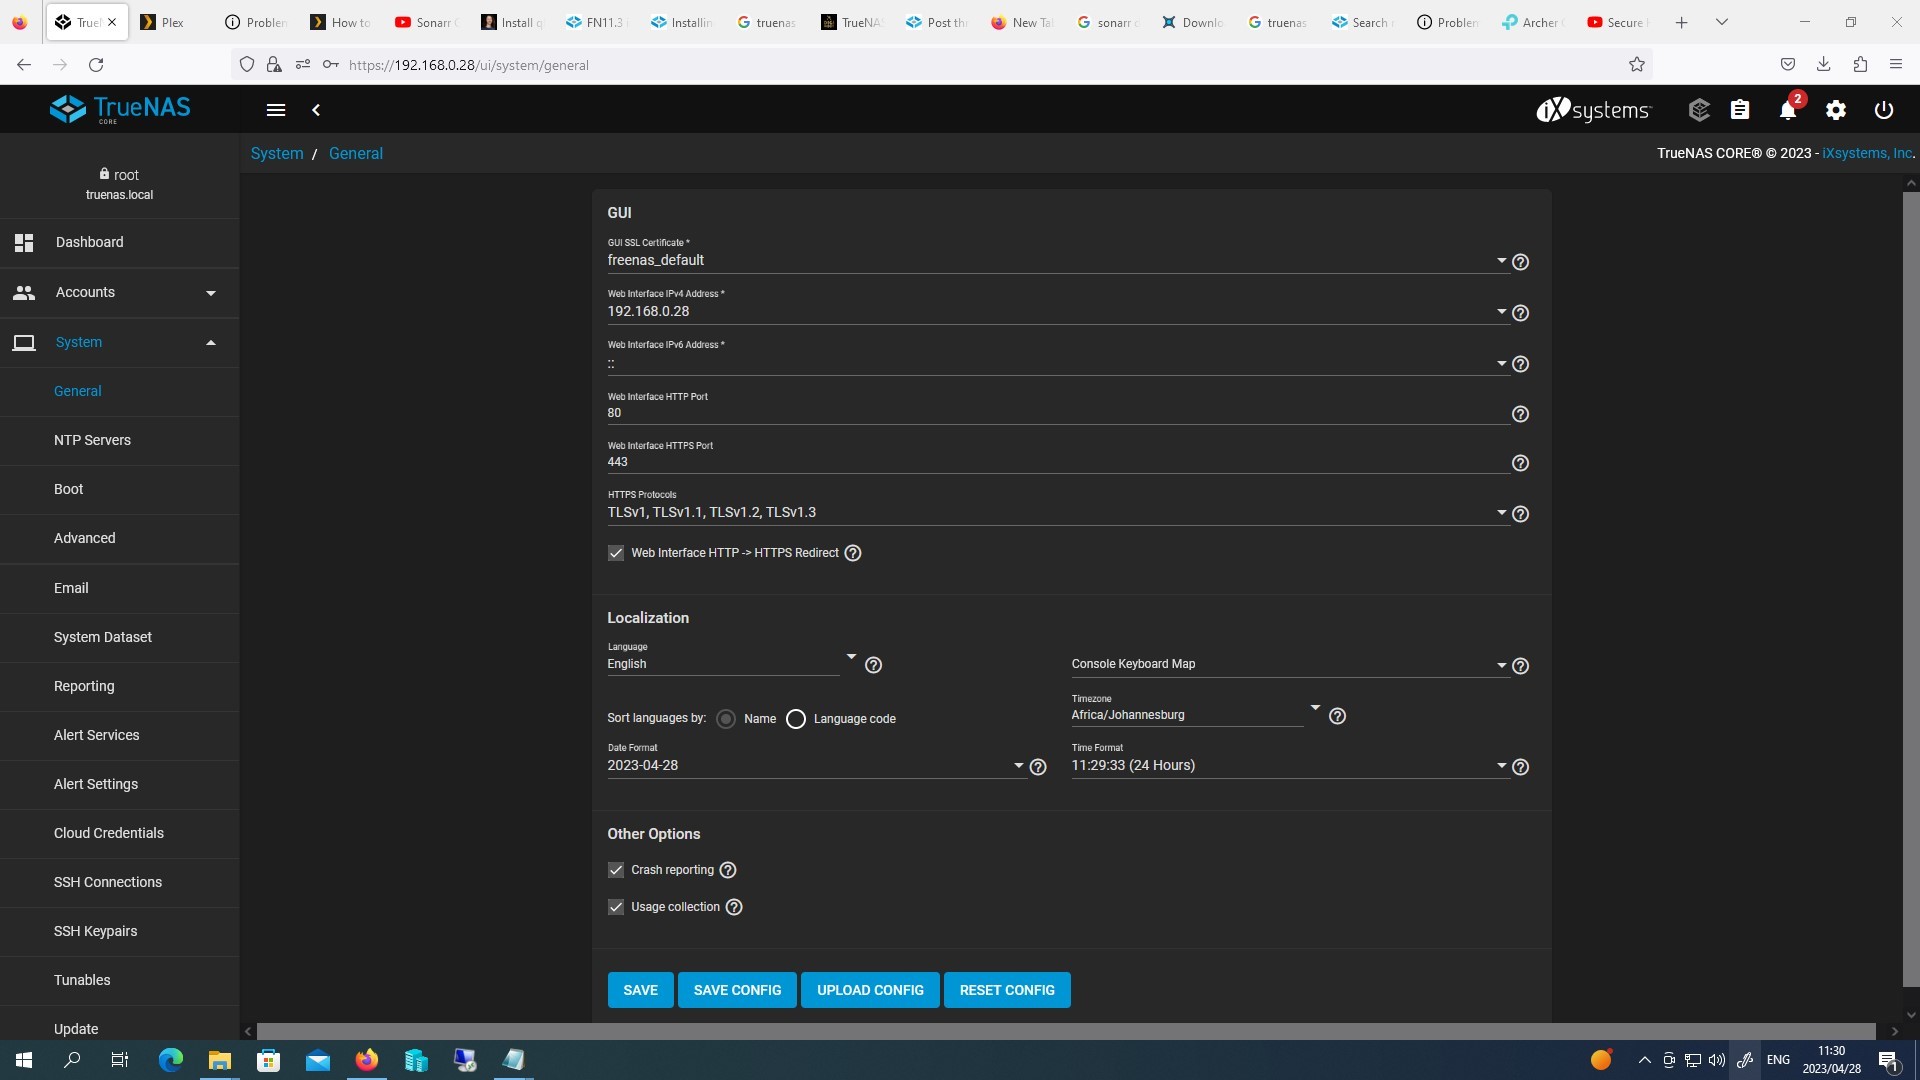The height and width of the screenshot is (1080, 1920).
Task: Show help for Web Interface IPv4 Address
Action: [1520, 313]
